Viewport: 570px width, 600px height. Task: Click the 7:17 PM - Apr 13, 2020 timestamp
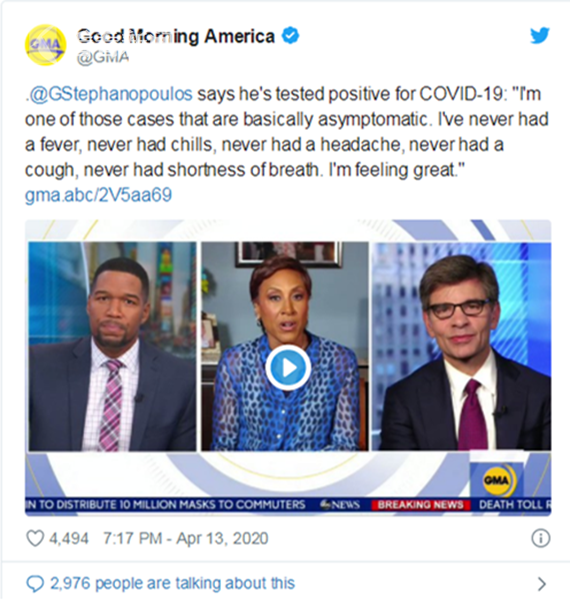[x=186, y=538]
